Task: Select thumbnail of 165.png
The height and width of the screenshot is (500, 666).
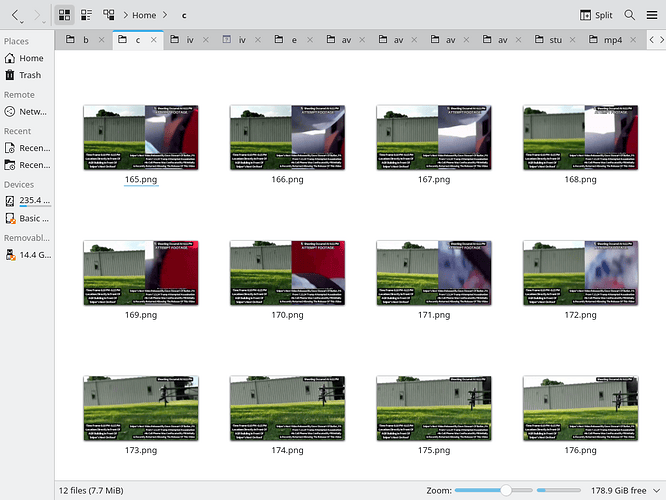Action: (x=141, y=138)
